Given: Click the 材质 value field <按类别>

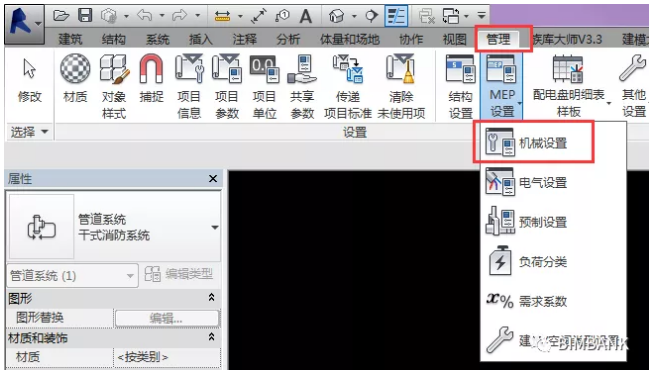Looking at the screenshot, I should tap(167, 357).
